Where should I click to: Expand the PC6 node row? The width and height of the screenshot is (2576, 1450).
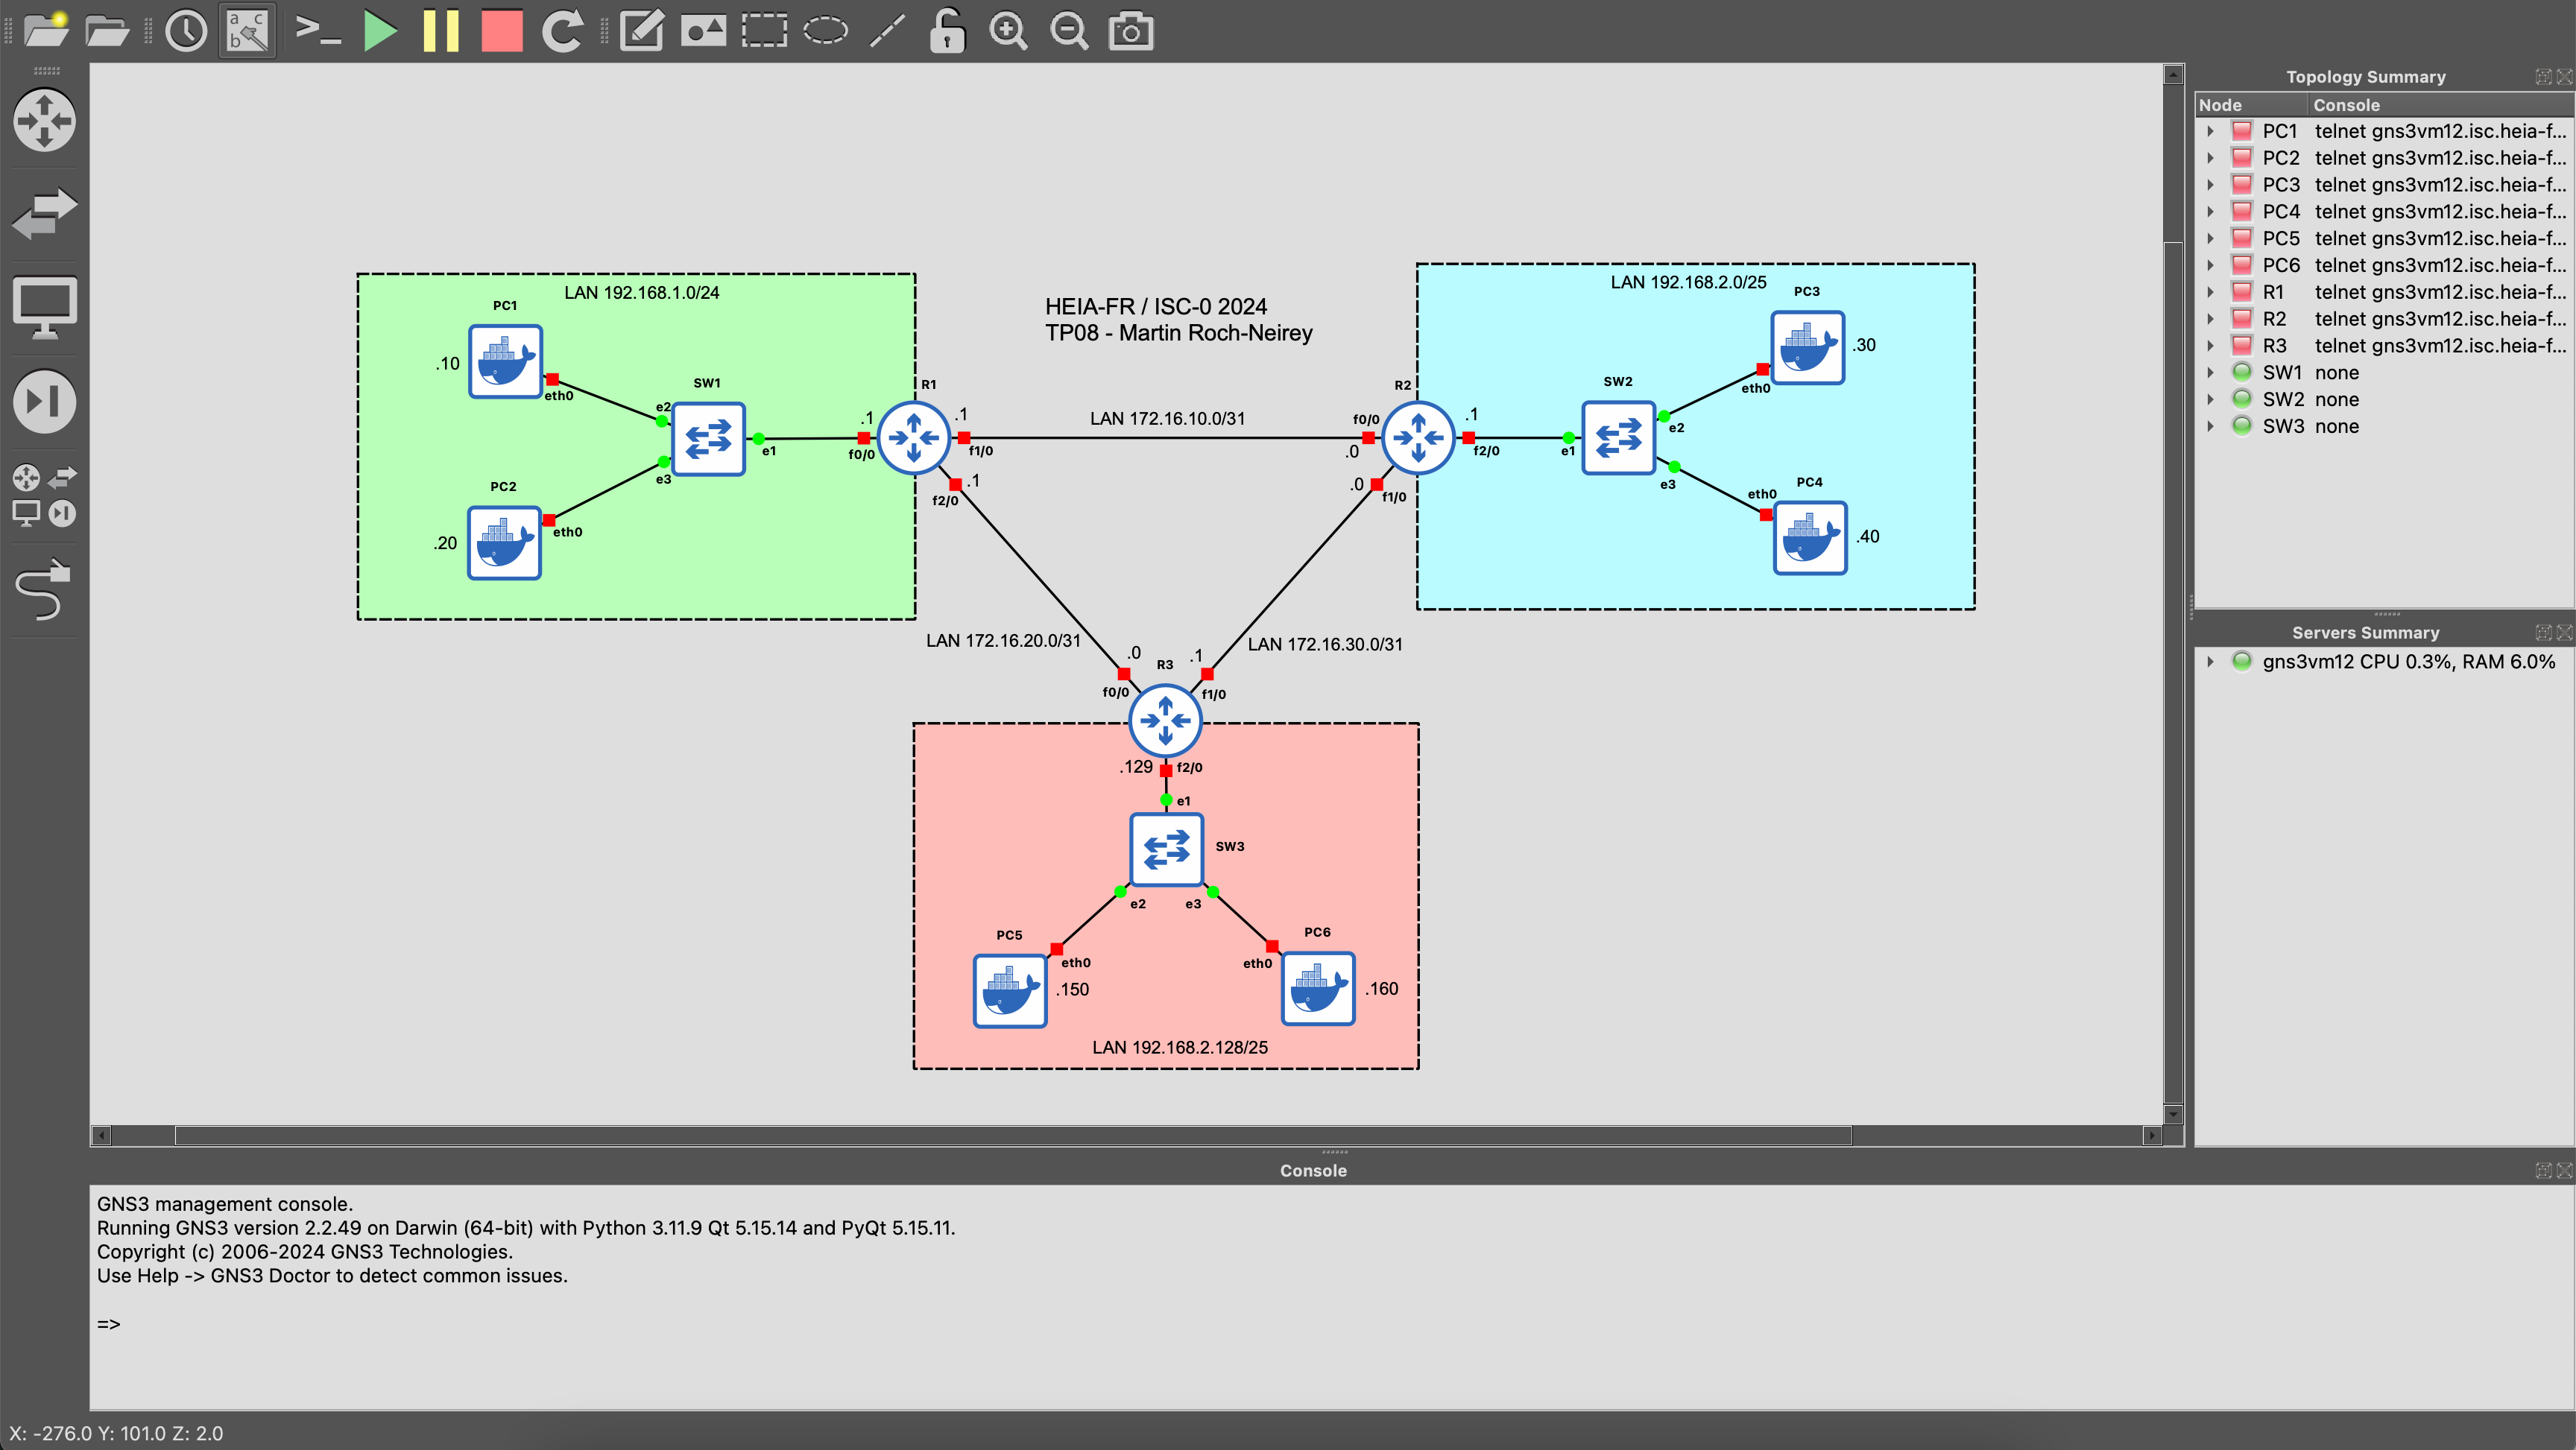coord(2211,265)
